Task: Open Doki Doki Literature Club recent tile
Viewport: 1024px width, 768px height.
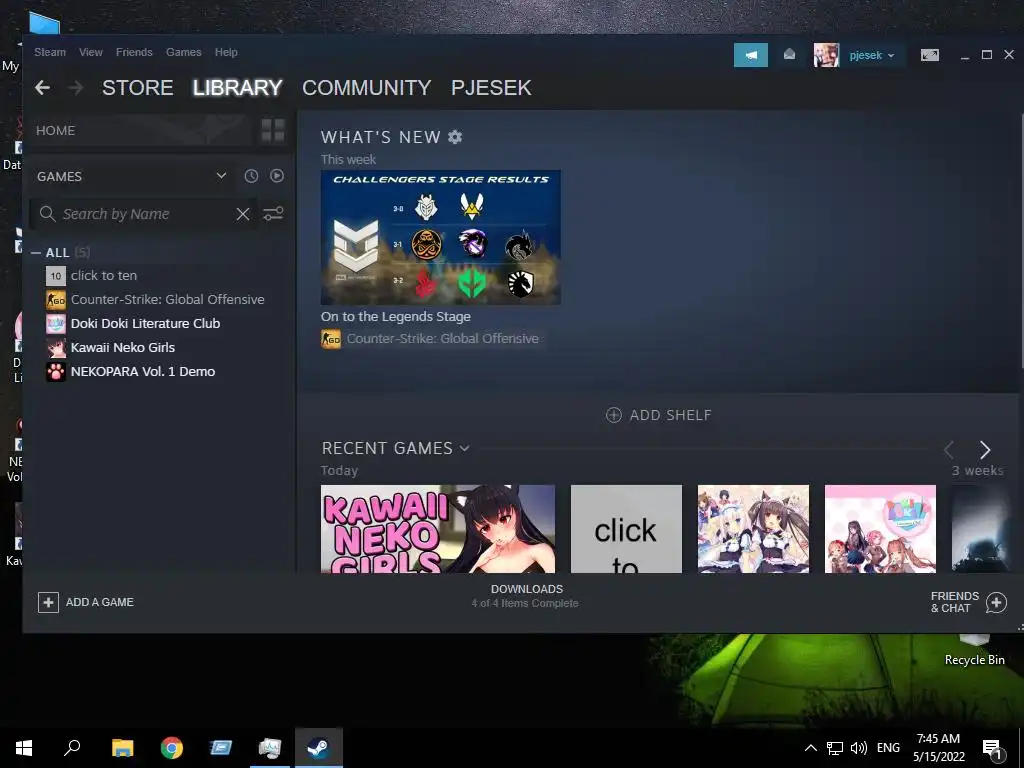Action: (880, 529)
